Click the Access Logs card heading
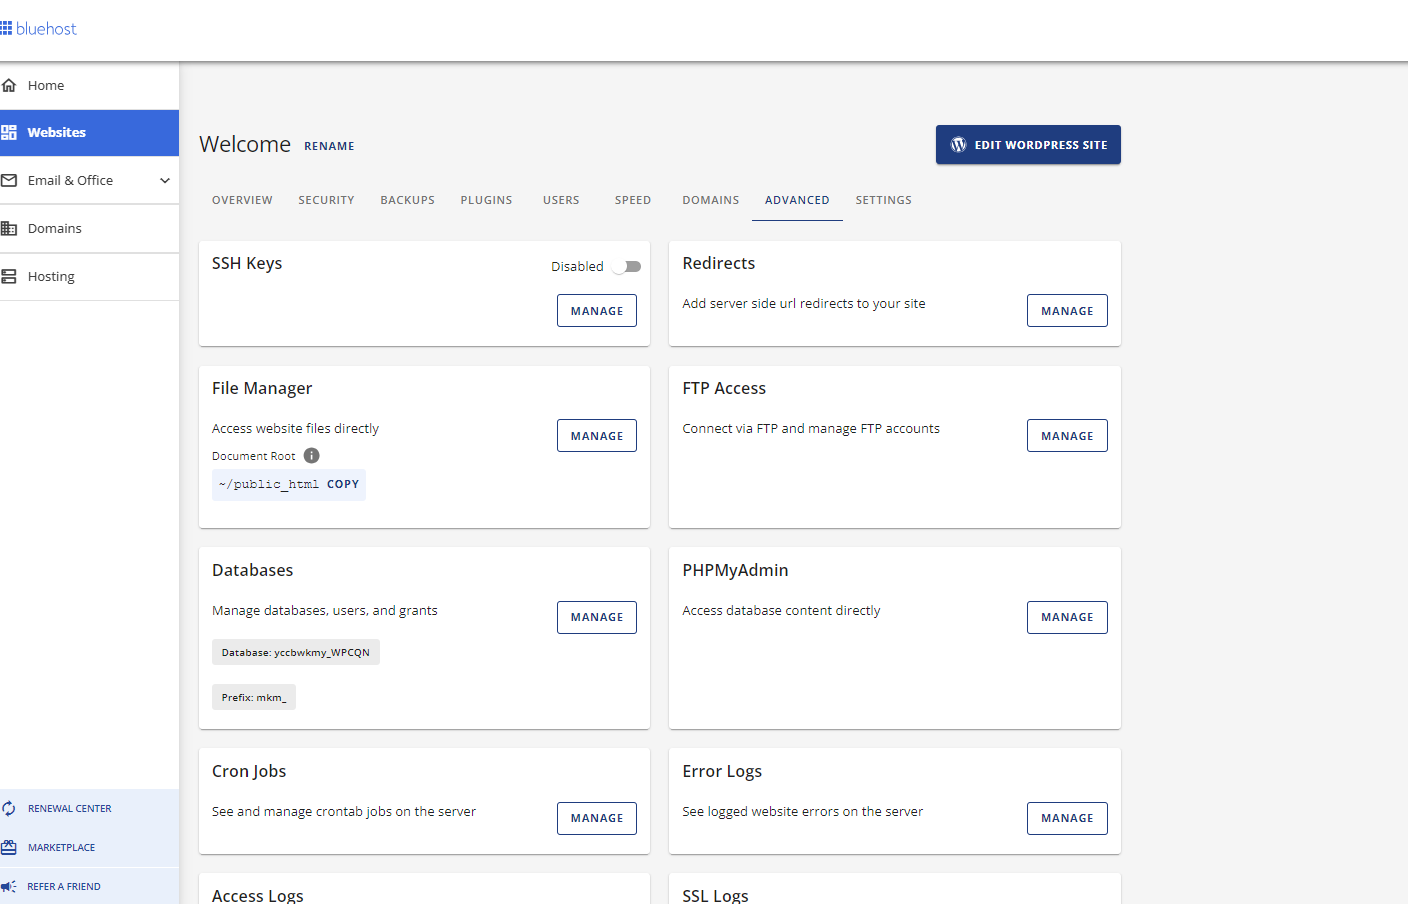The image size is (1408, 904). (x=258, y=895)
